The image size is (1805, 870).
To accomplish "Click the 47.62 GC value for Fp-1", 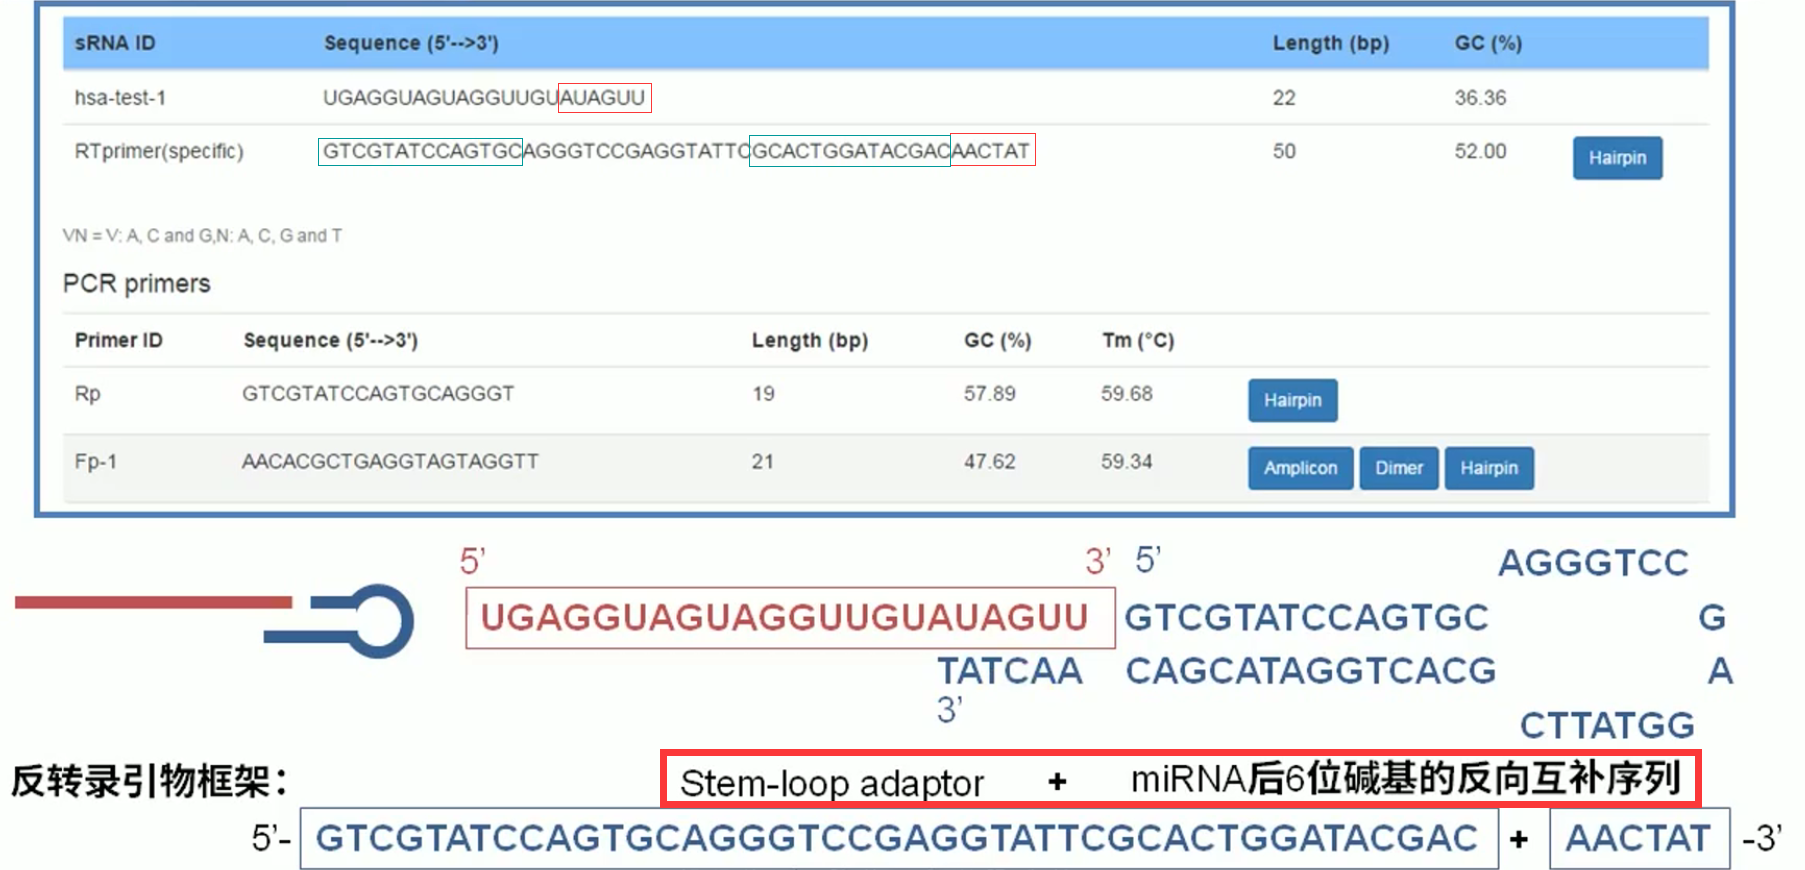I will (x=990, y=461).
